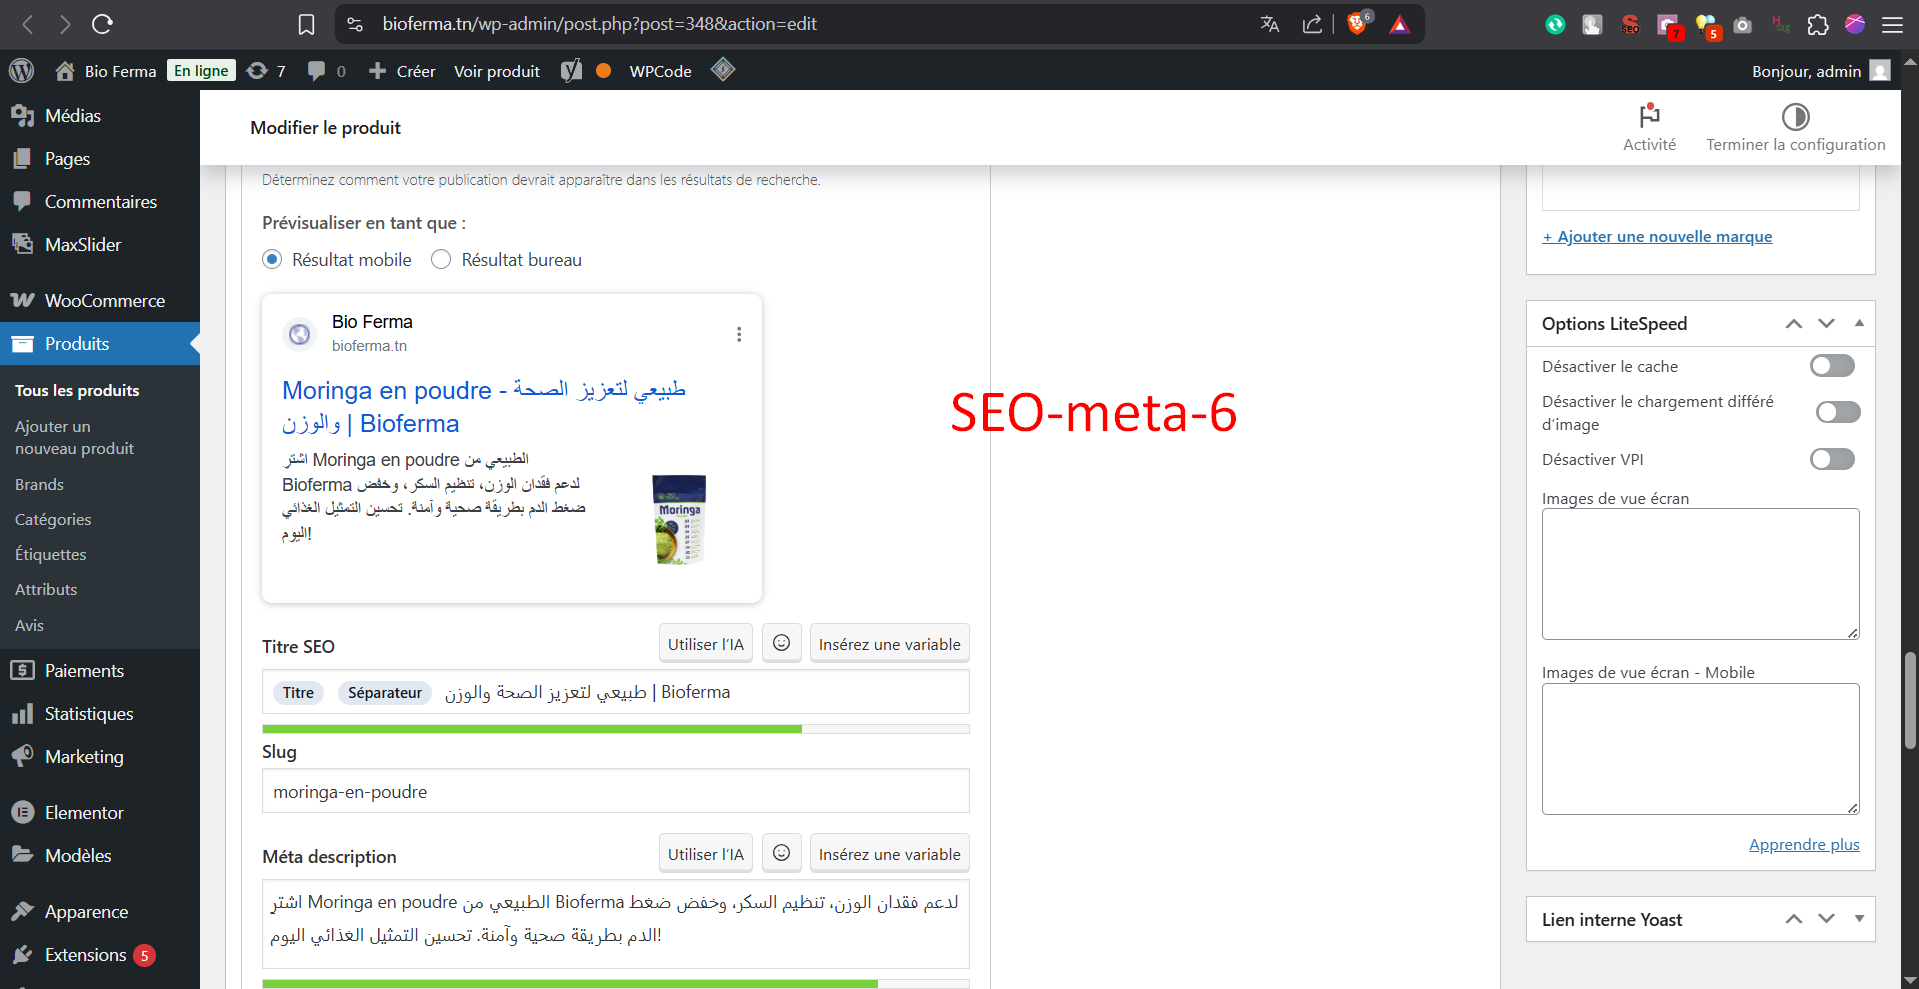Click the Images de vue écran textarea
This screenshot has width=1919, height=989.
pyautogui.click(x=1700, y=574)
